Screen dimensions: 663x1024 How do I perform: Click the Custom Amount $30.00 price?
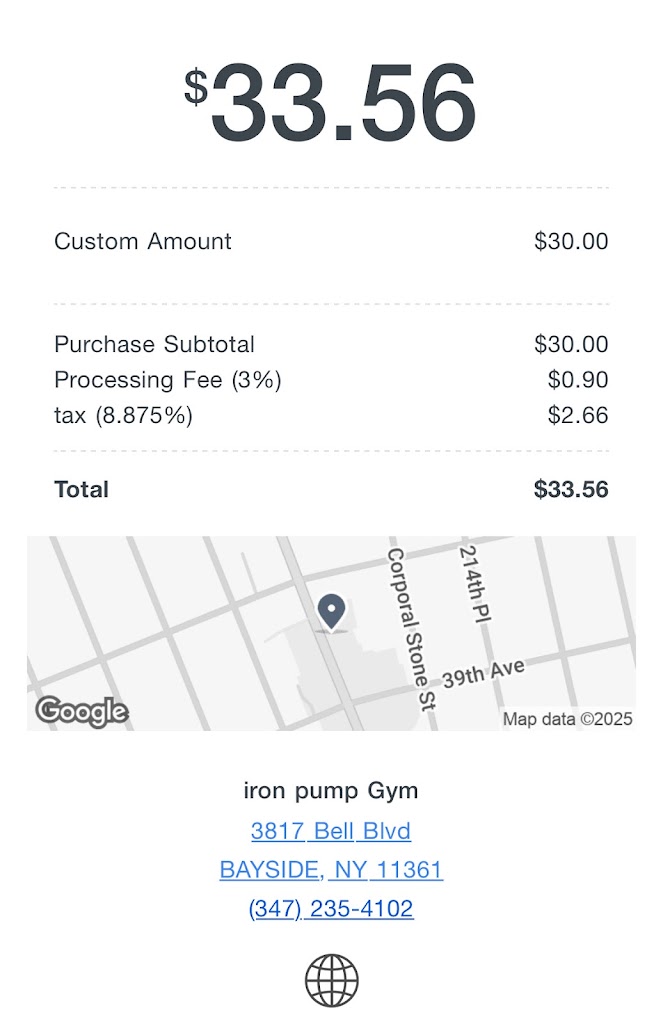(x=571, y=241)
